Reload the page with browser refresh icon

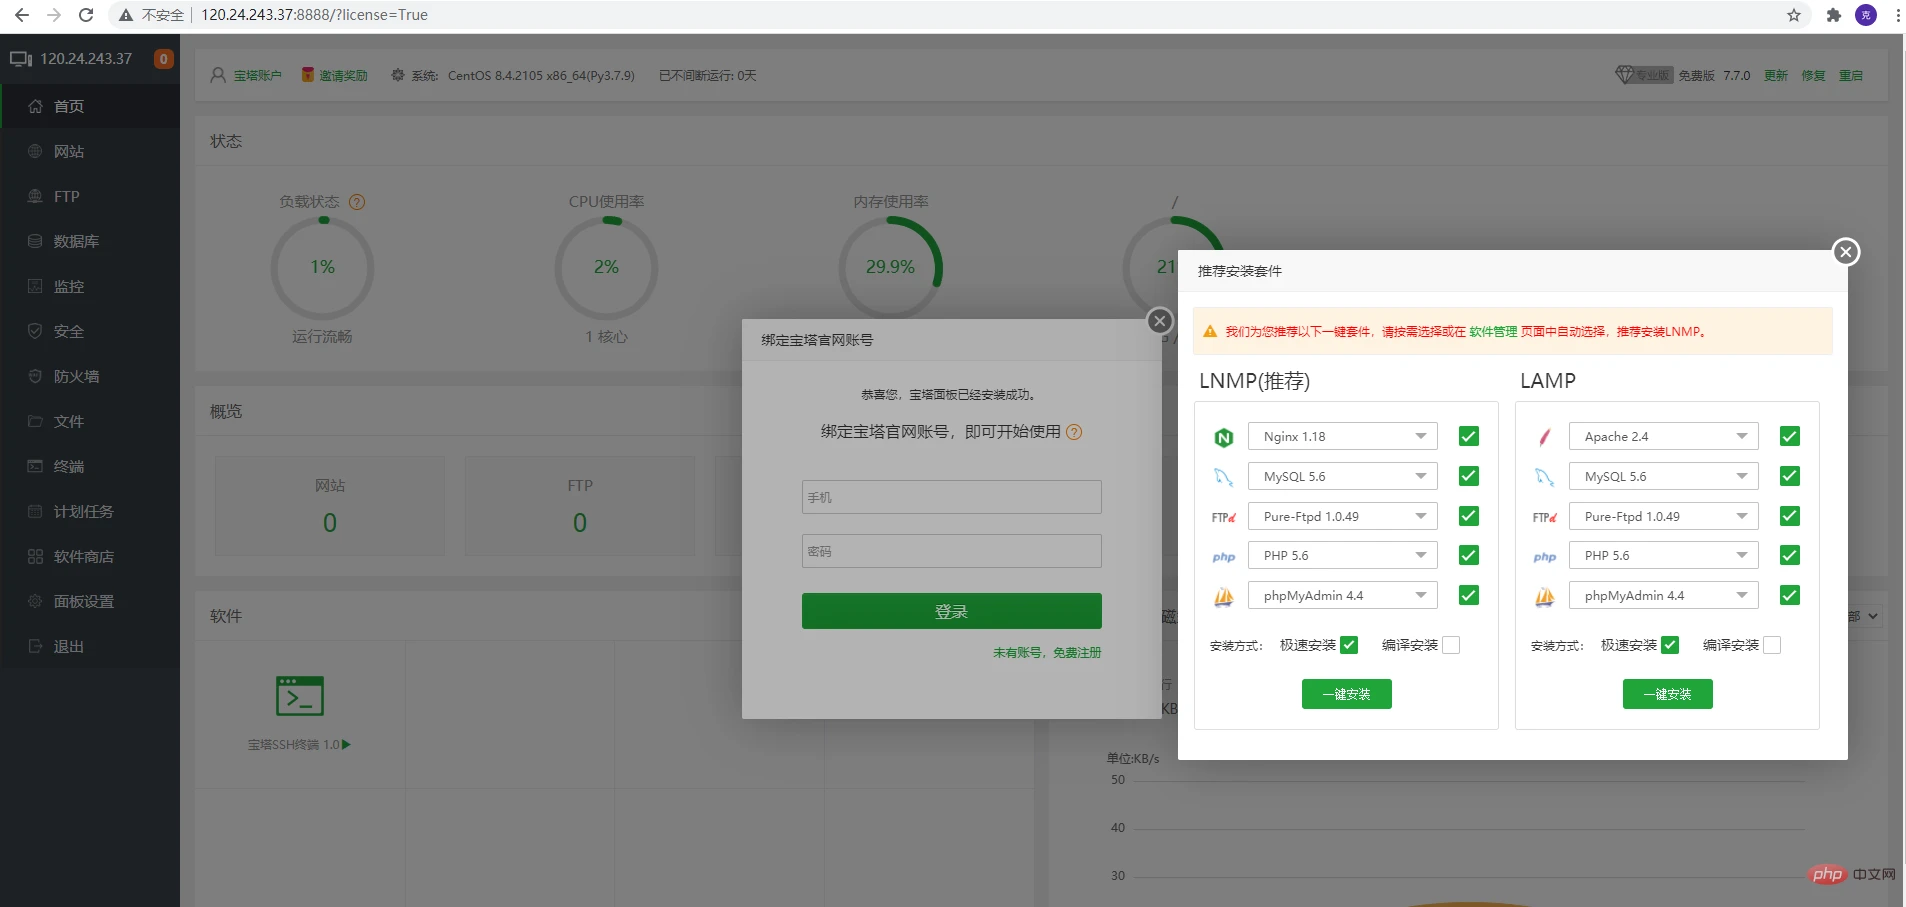[x=86, y=15]
